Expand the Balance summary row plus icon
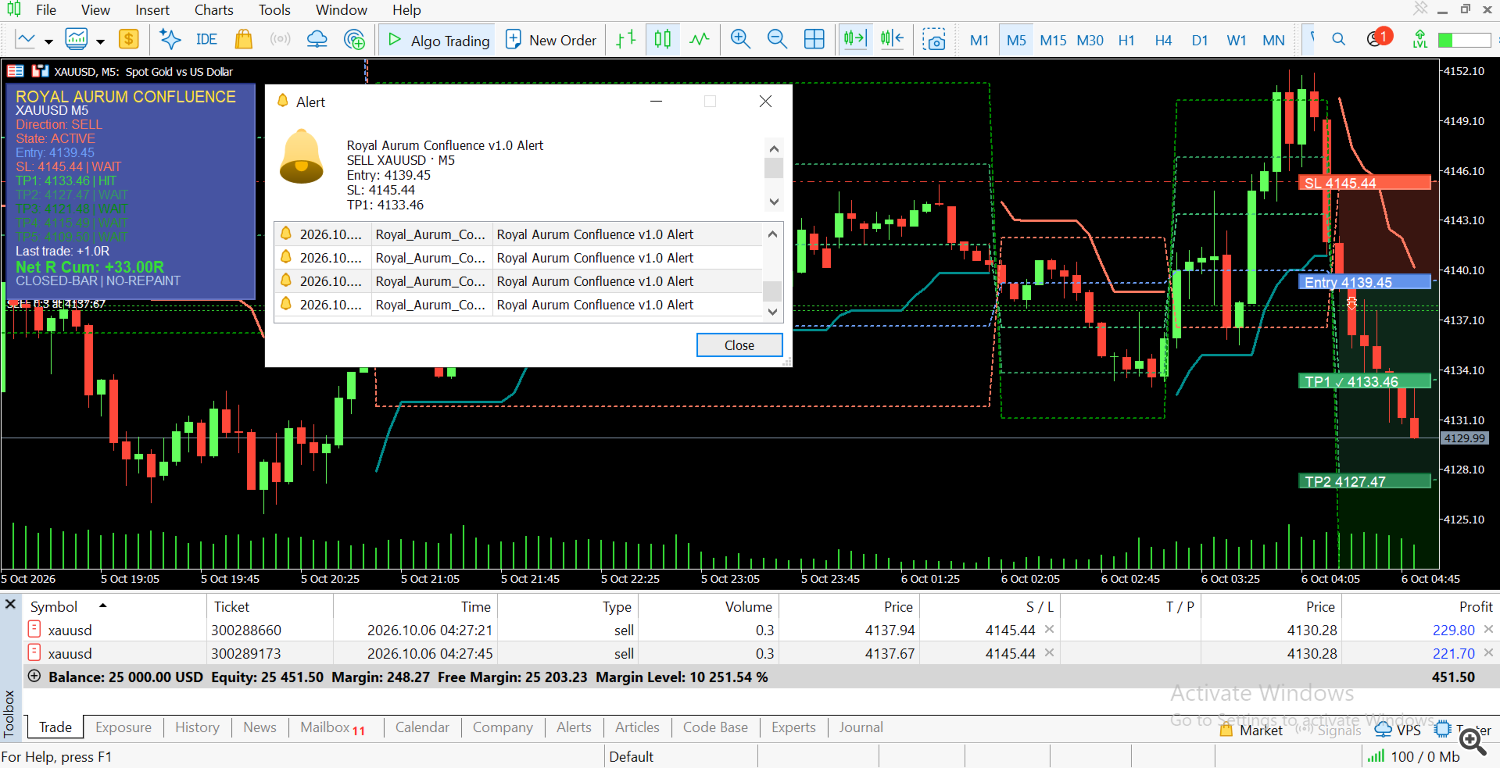The width and height of the screenshot is (1500, 768). pyautogui.click(x=35, y=677)
